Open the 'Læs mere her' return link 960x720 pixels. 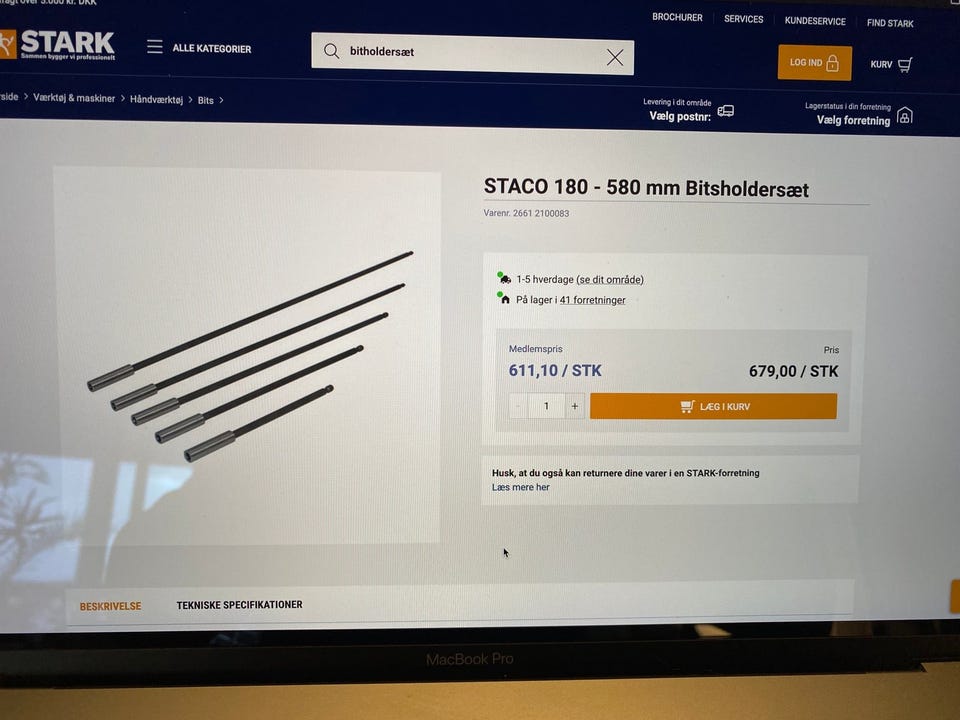click(520, 487)
